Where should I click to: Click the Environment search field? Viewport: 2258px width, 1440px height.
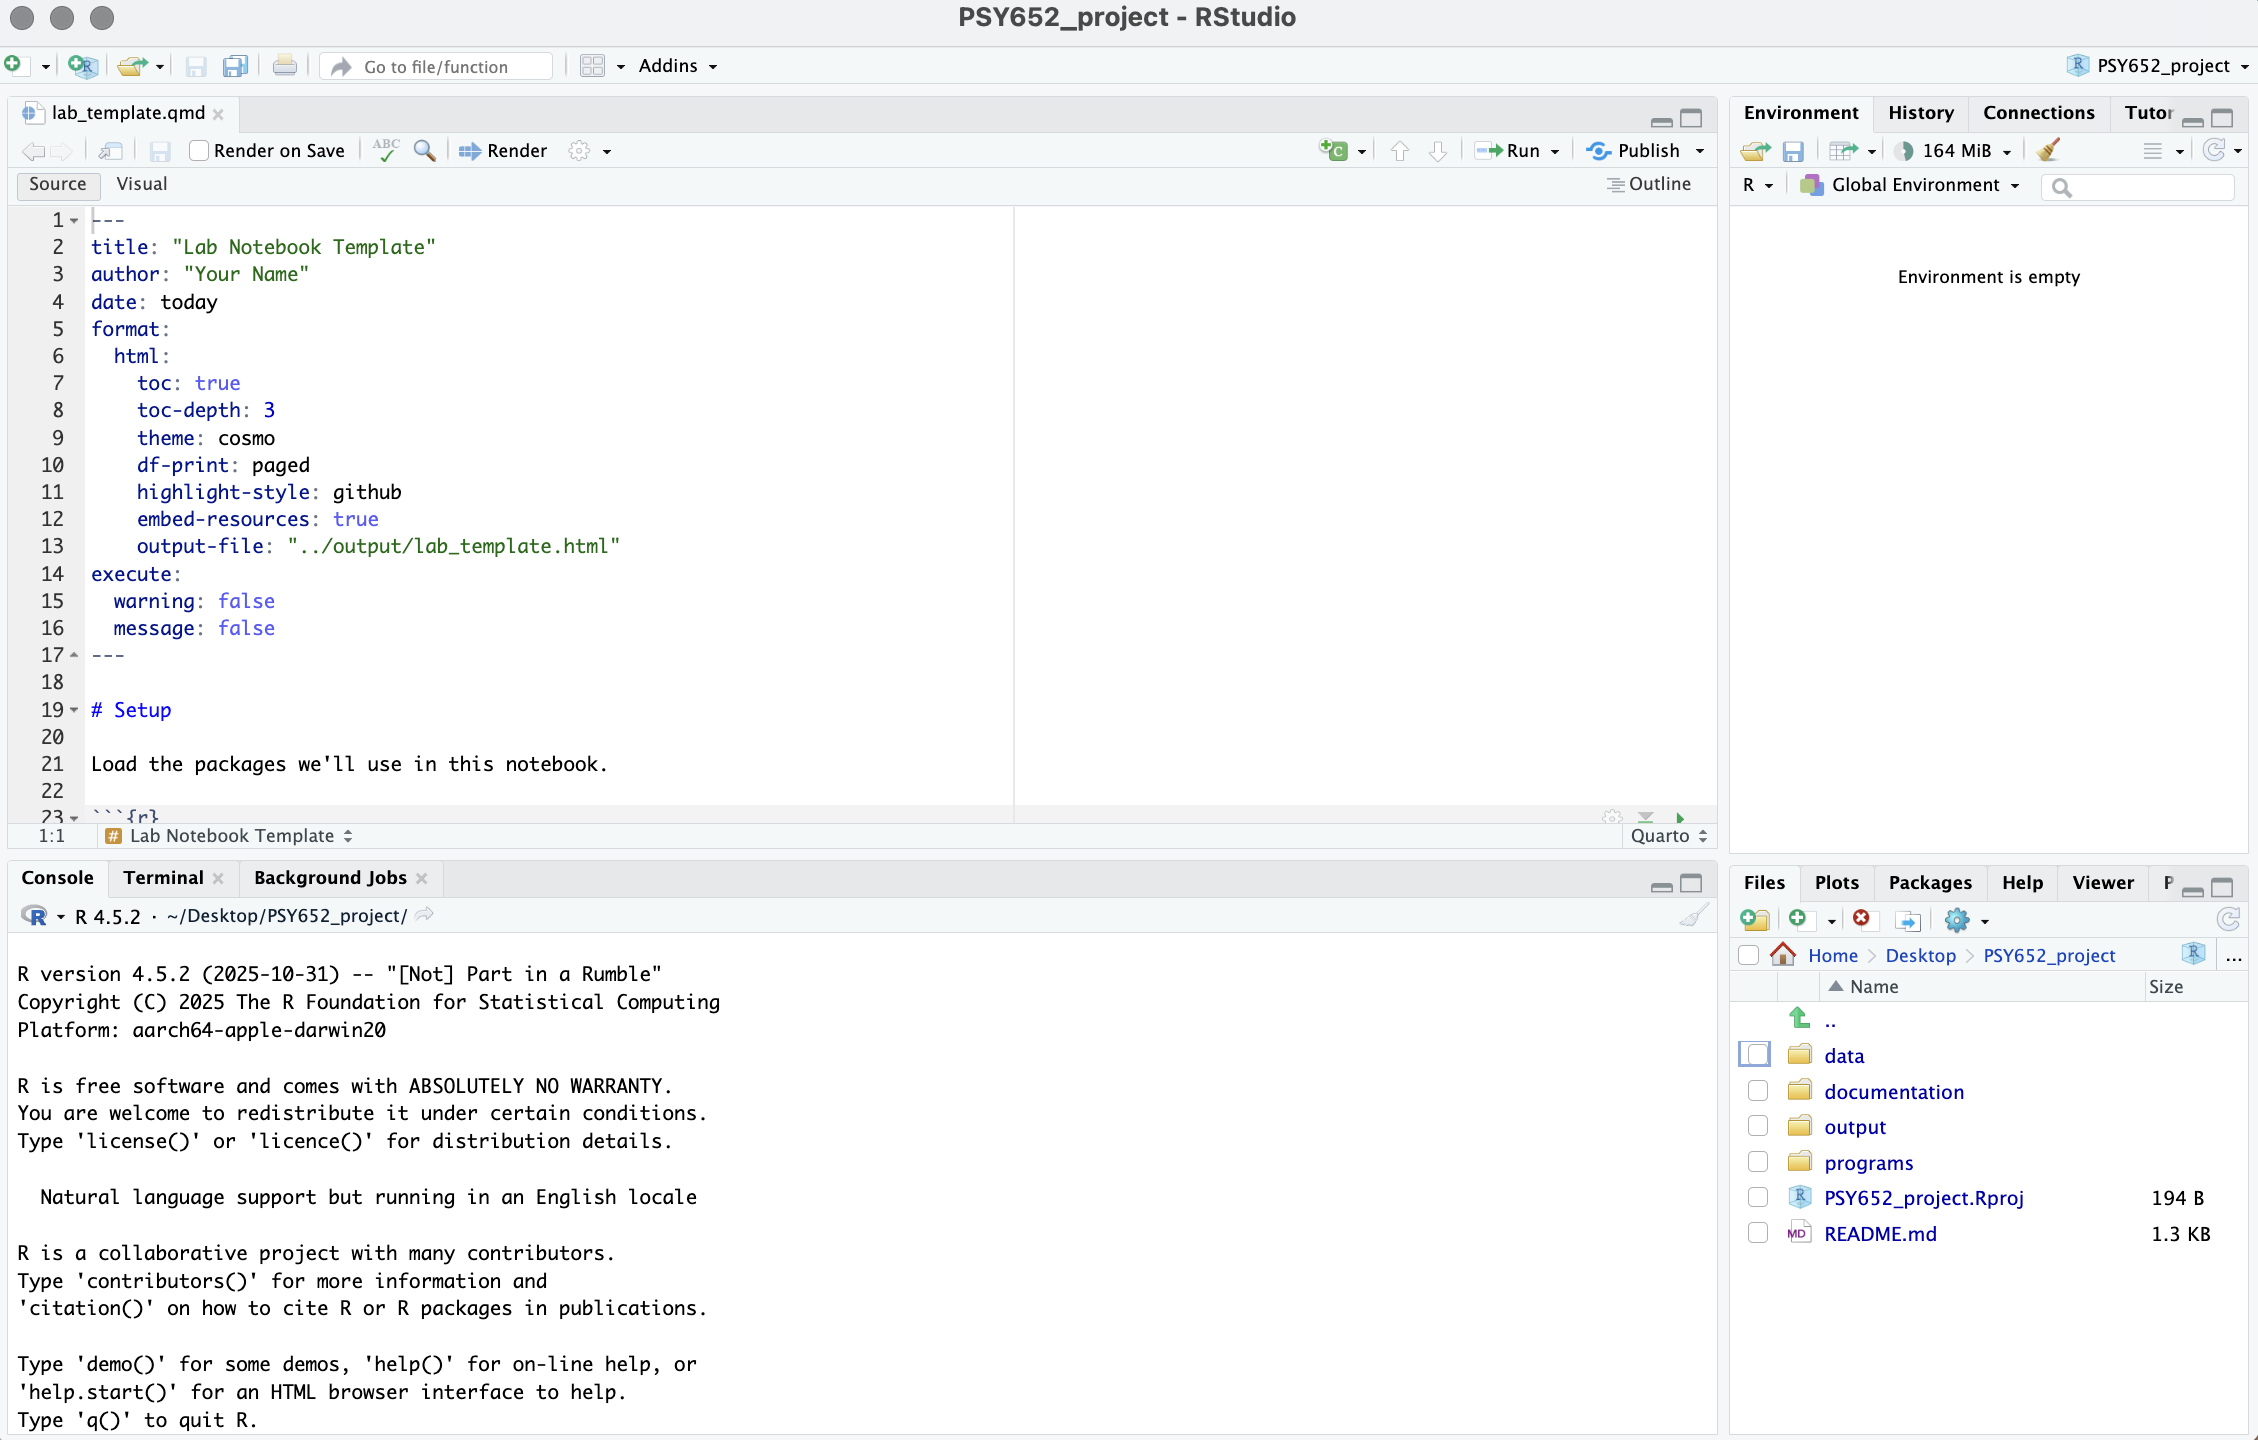[x=2138, y=186]
